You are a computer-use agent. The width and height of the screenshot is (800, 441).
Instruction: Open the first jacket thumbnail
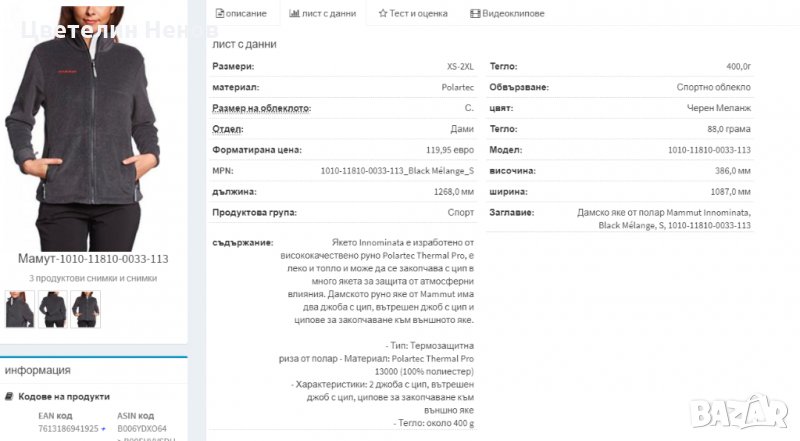point(20,308)
